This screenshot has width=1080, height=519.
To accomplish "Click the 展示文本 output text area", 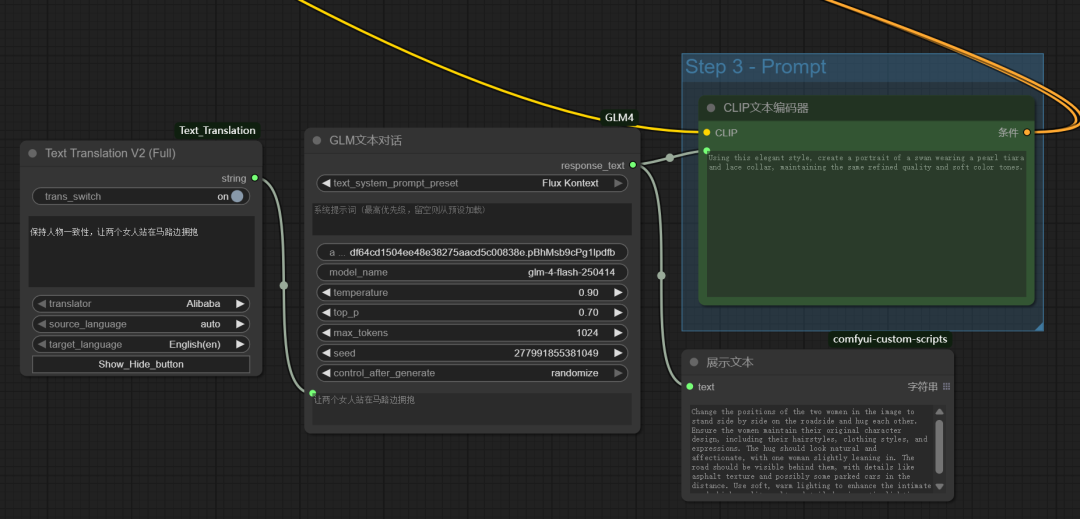I will coord(811,449).
